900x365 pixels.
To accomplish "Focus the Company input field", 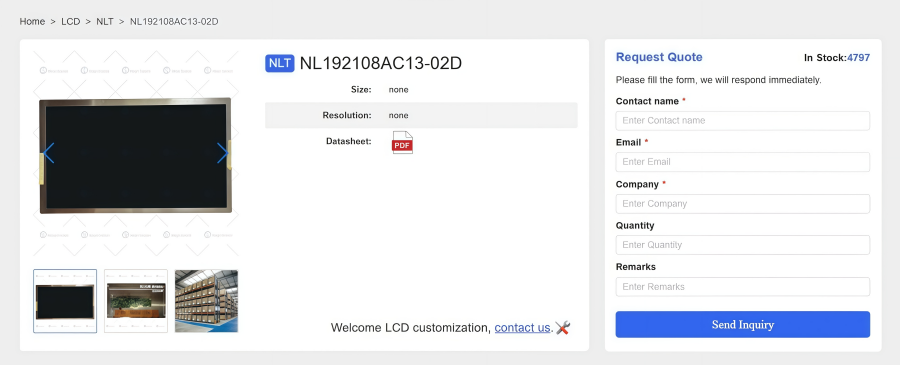I will (743, 204).
